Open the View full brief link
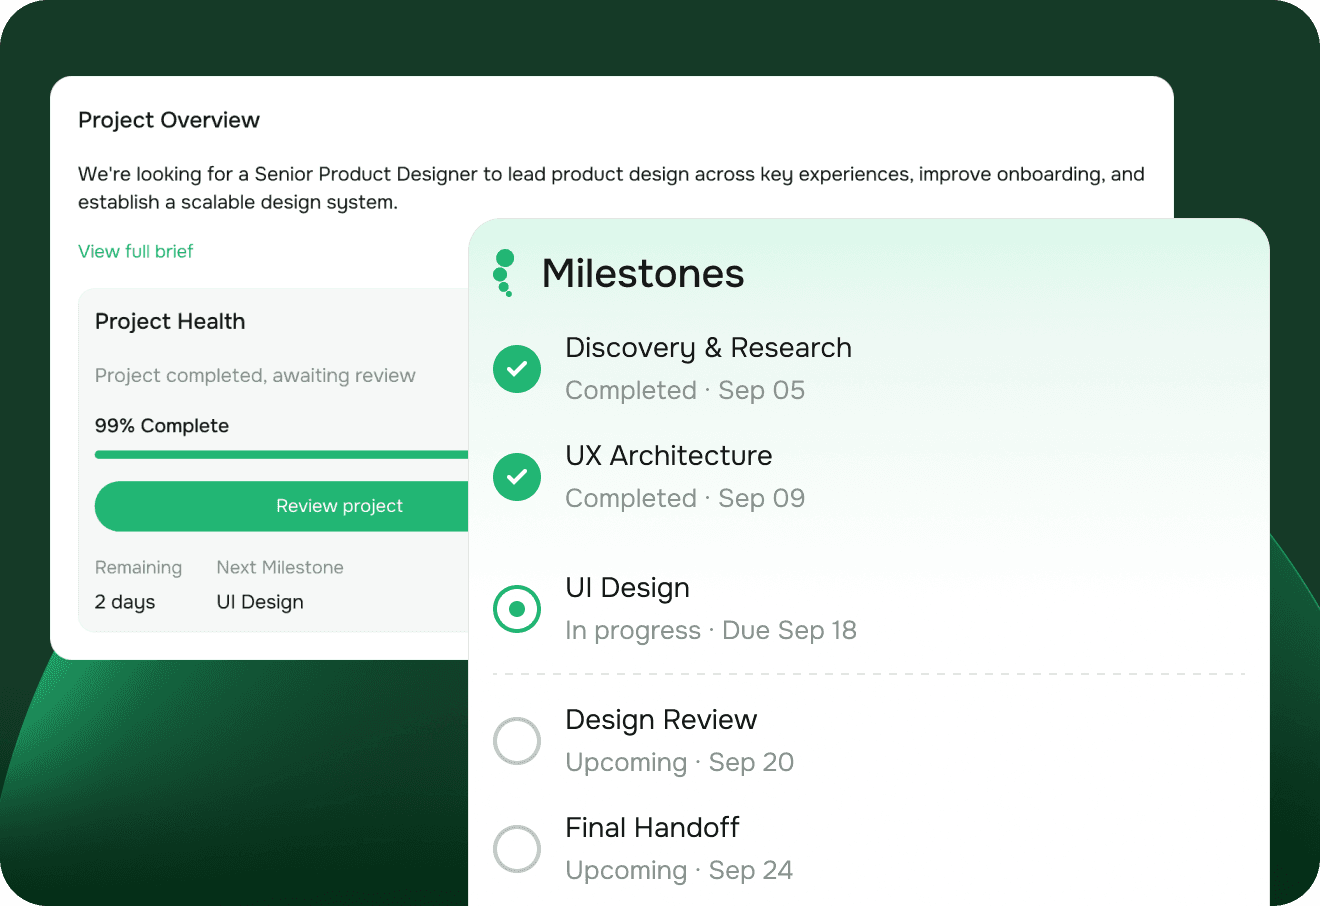 point(136,251)
